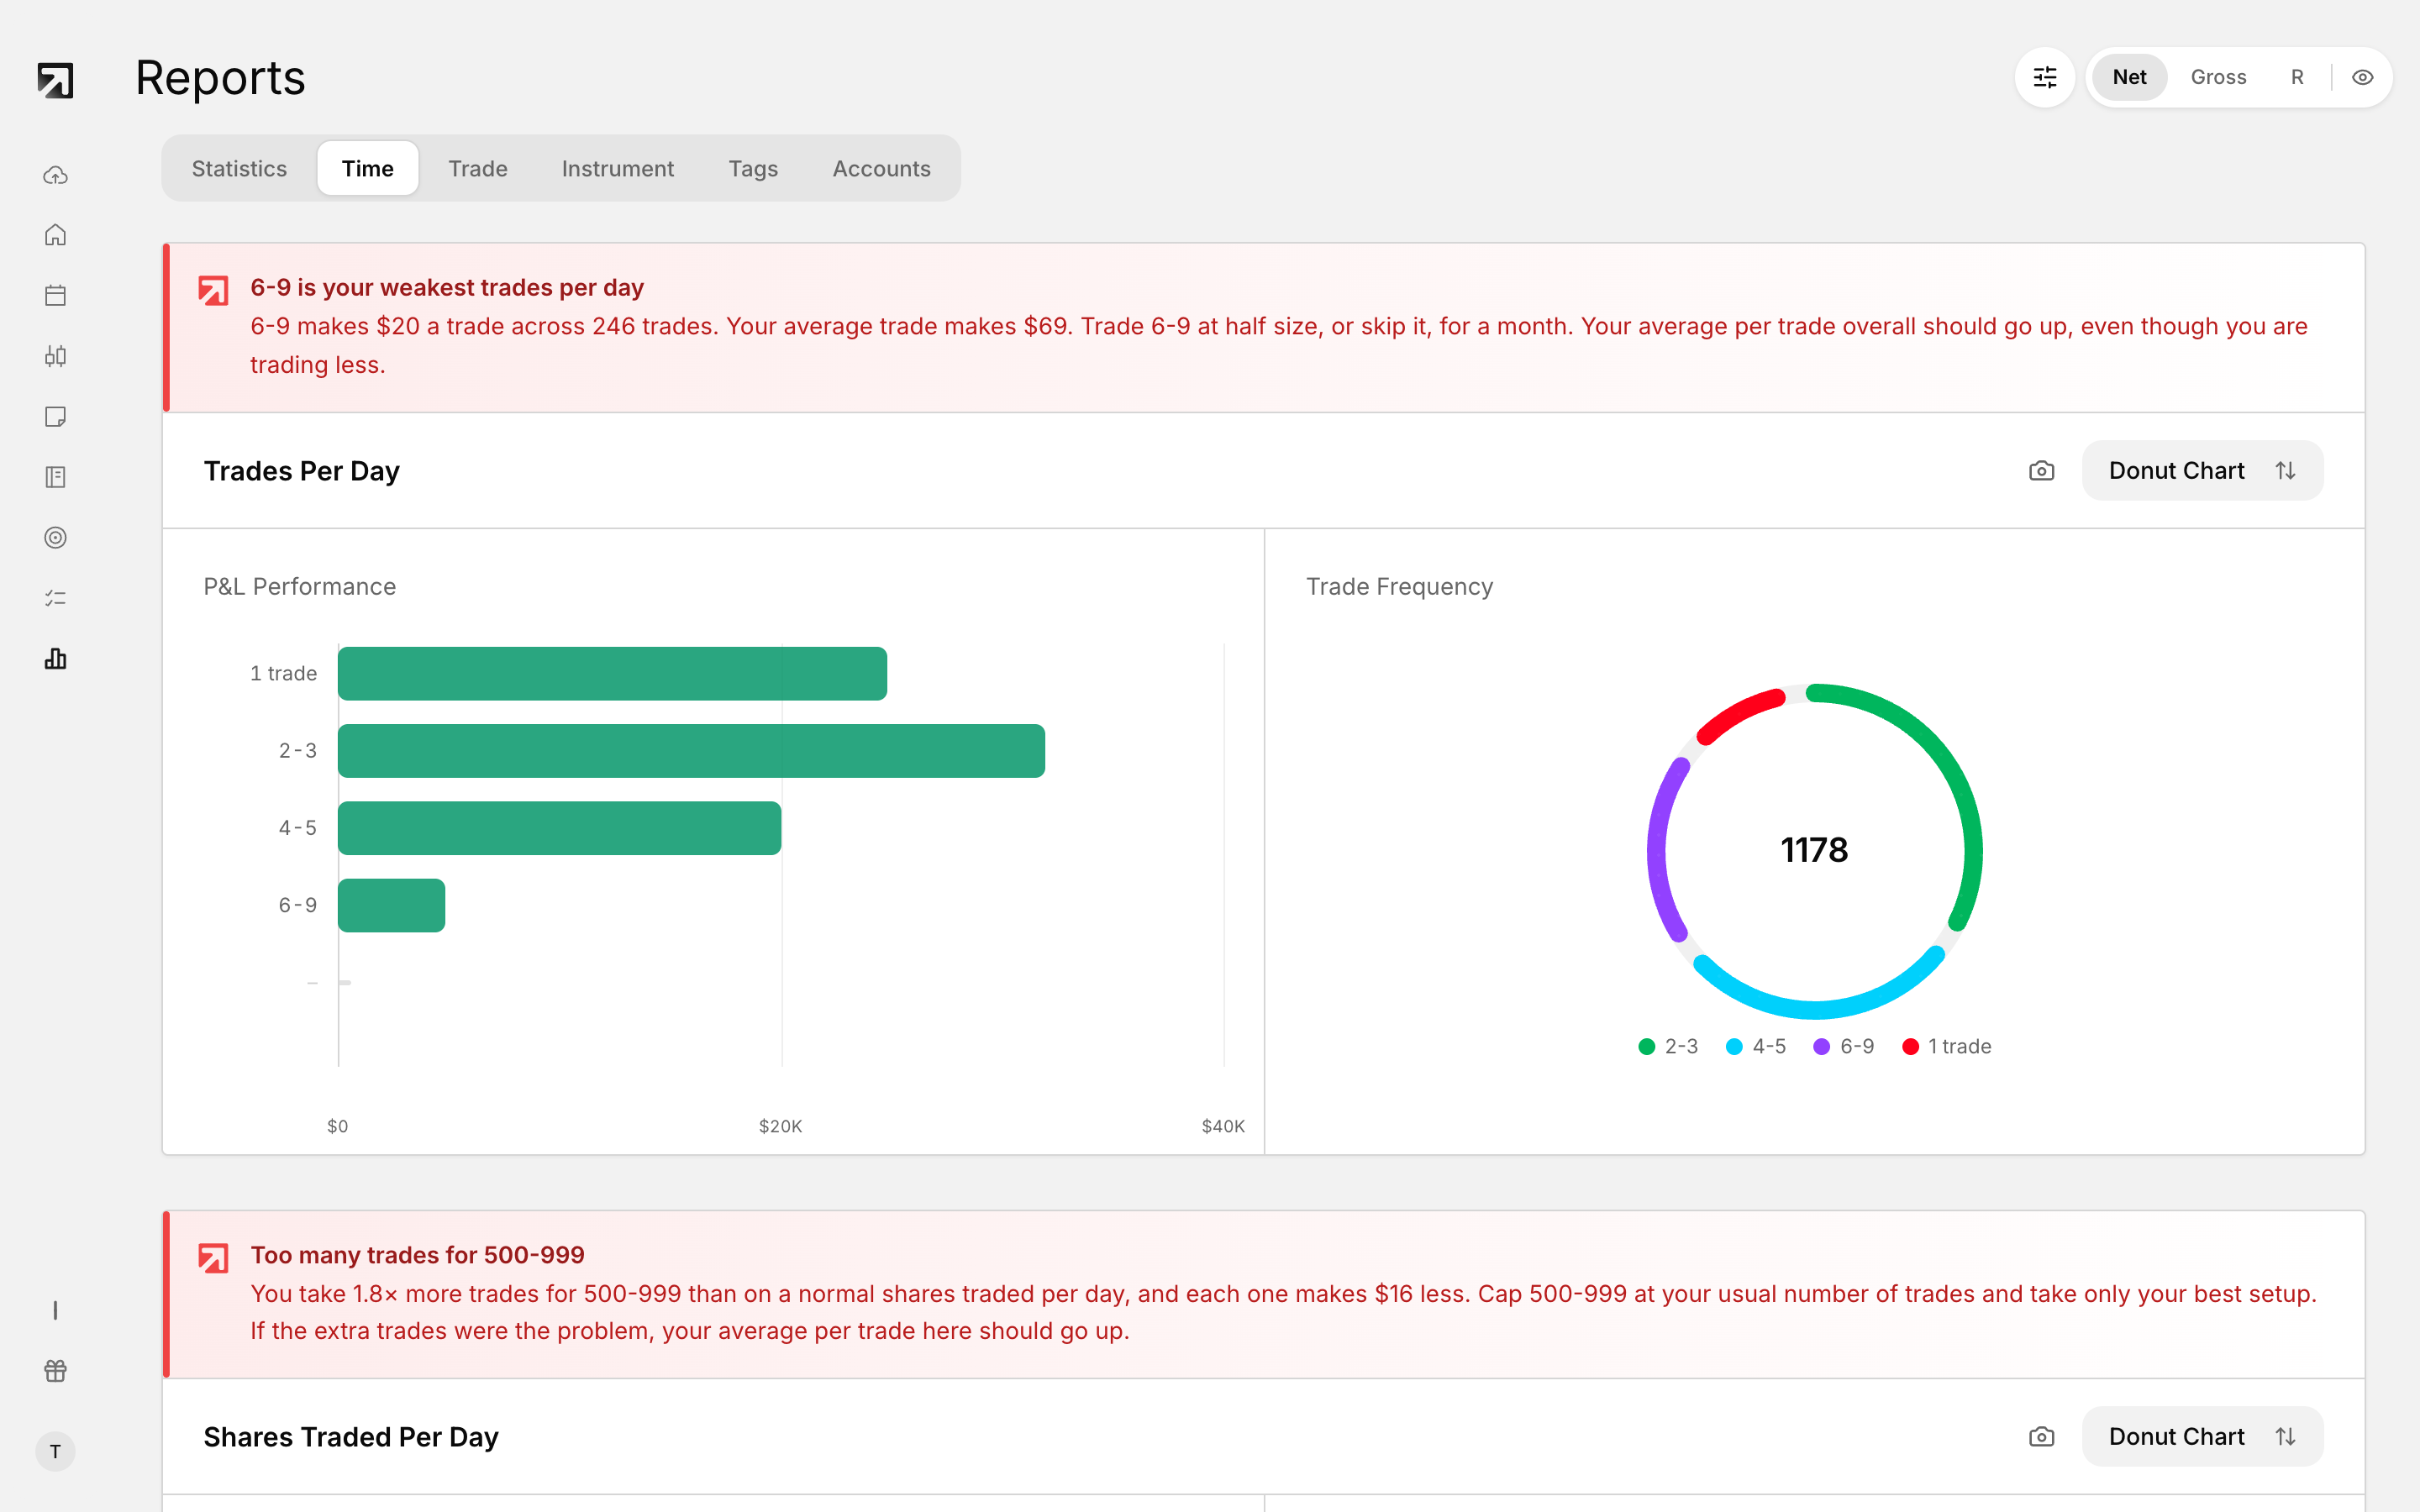The image size is (2420, 1512).
Task: Click the $0 axis label
Action: tap(338, 1126)
